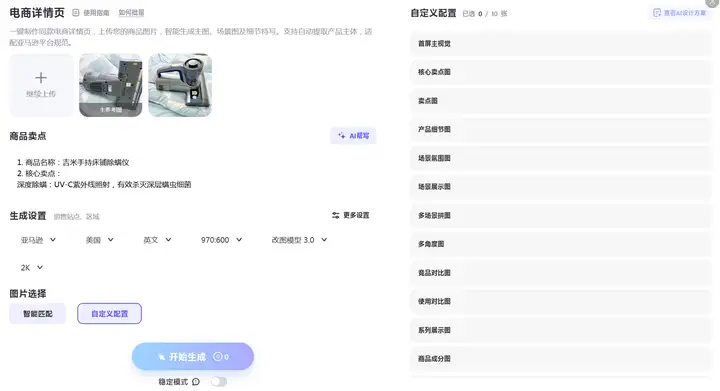Click 查看AI设计方案 button
The image size is (720, 391).
tap(680, 13)
